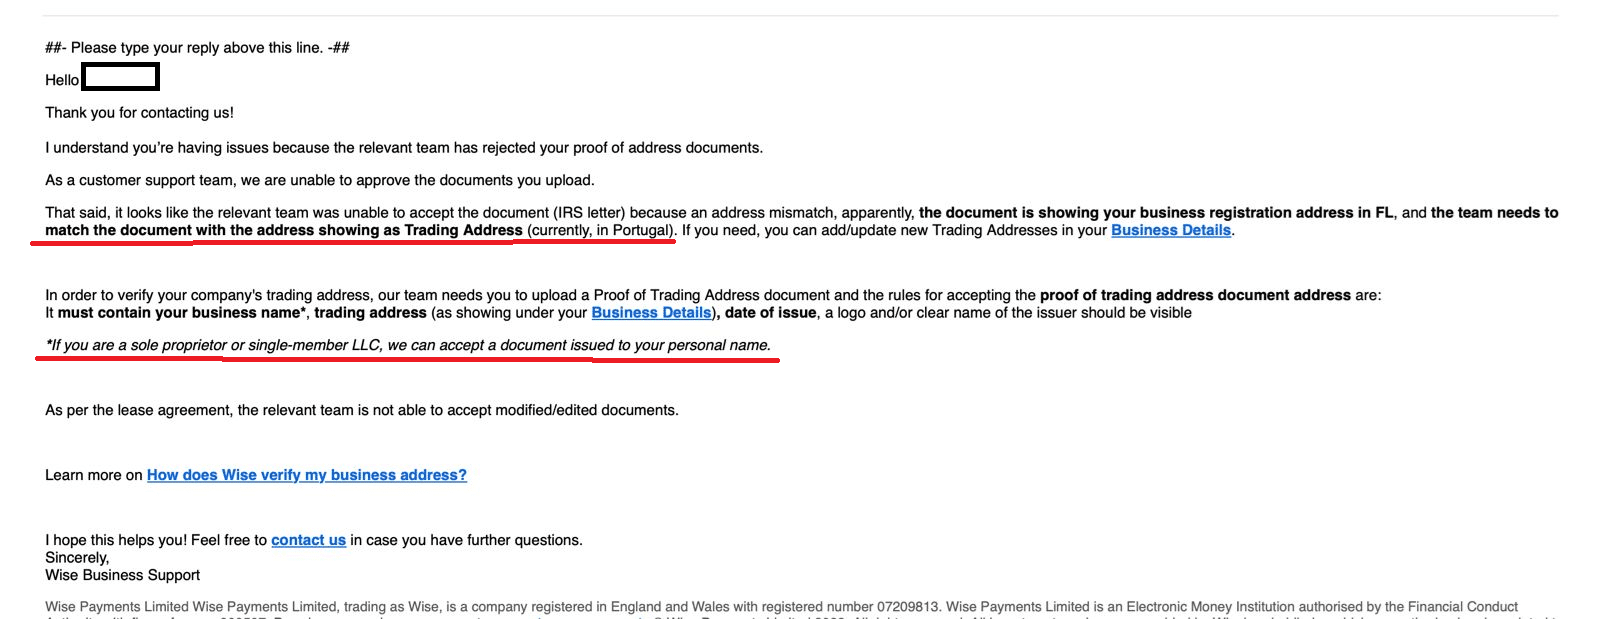Click the 'Hello' greeting word

coord(61,80)
